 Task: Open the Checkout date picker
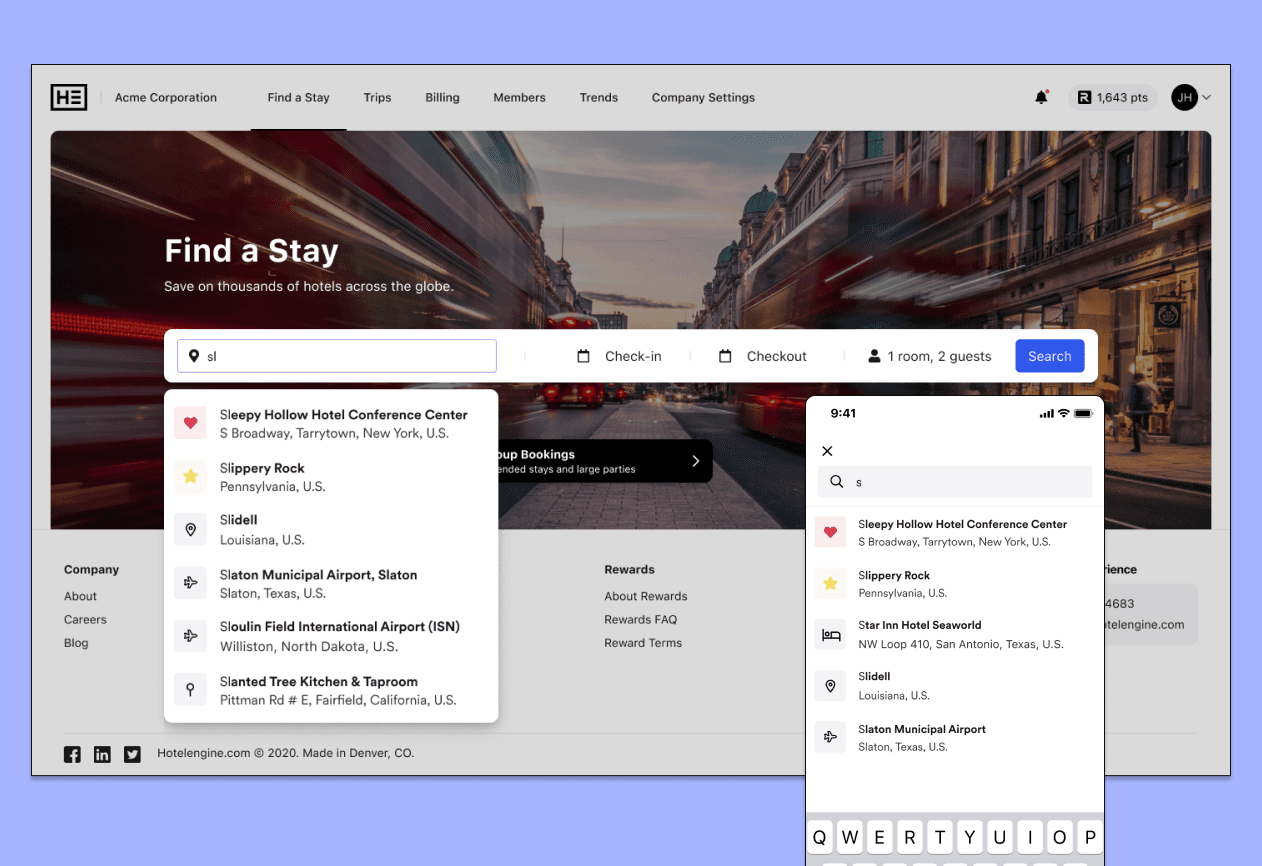pos(763,356)
